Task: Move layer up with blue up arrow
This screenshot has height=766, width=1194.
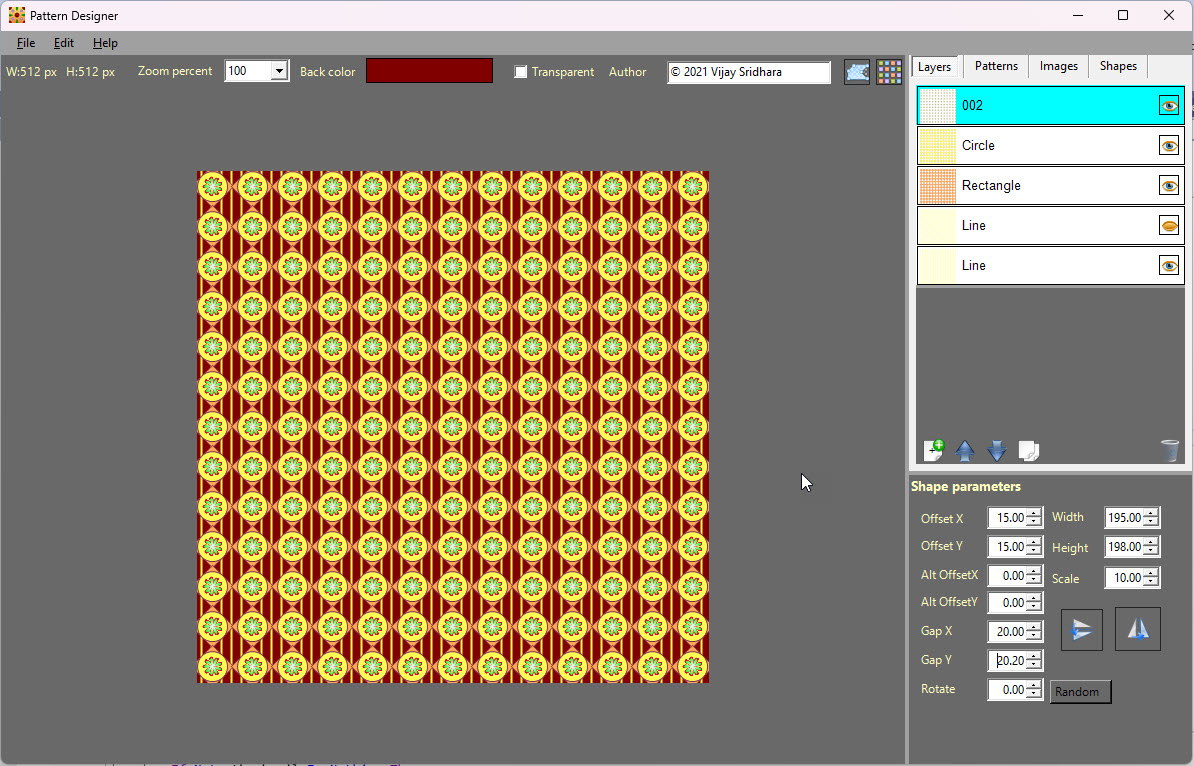Action: click(965, 451)
